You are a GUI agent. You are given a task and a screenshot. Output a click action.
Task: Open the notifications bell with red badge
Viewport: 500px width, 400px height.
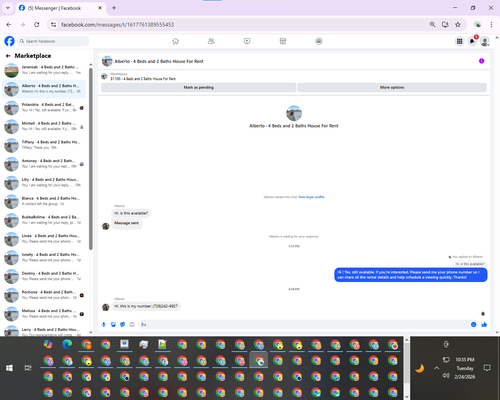point(472,41)
